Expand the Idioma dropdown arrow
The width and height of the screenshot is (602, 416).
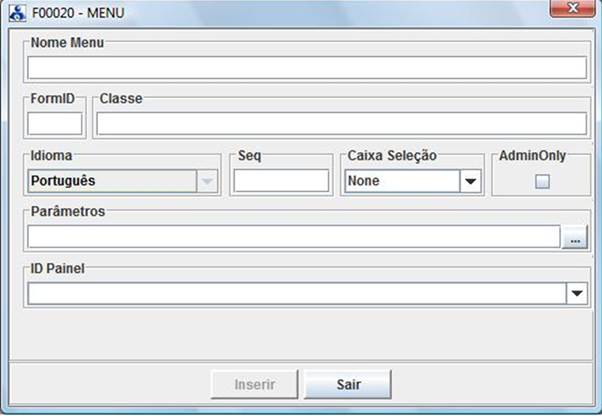pyautogui.click(x=206, y=181)
